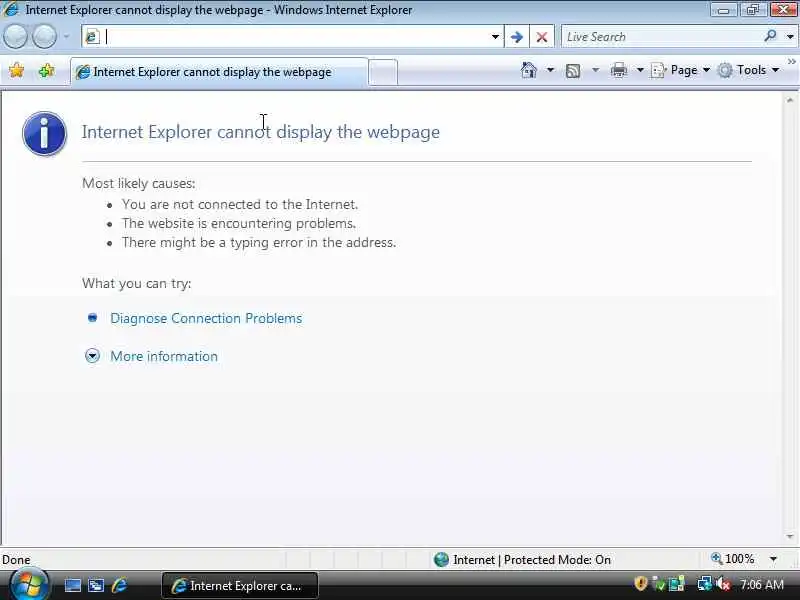Click the network connection tray icon
Image resolution: width=800 pixels, height=600 pixels.
point(704,584)
